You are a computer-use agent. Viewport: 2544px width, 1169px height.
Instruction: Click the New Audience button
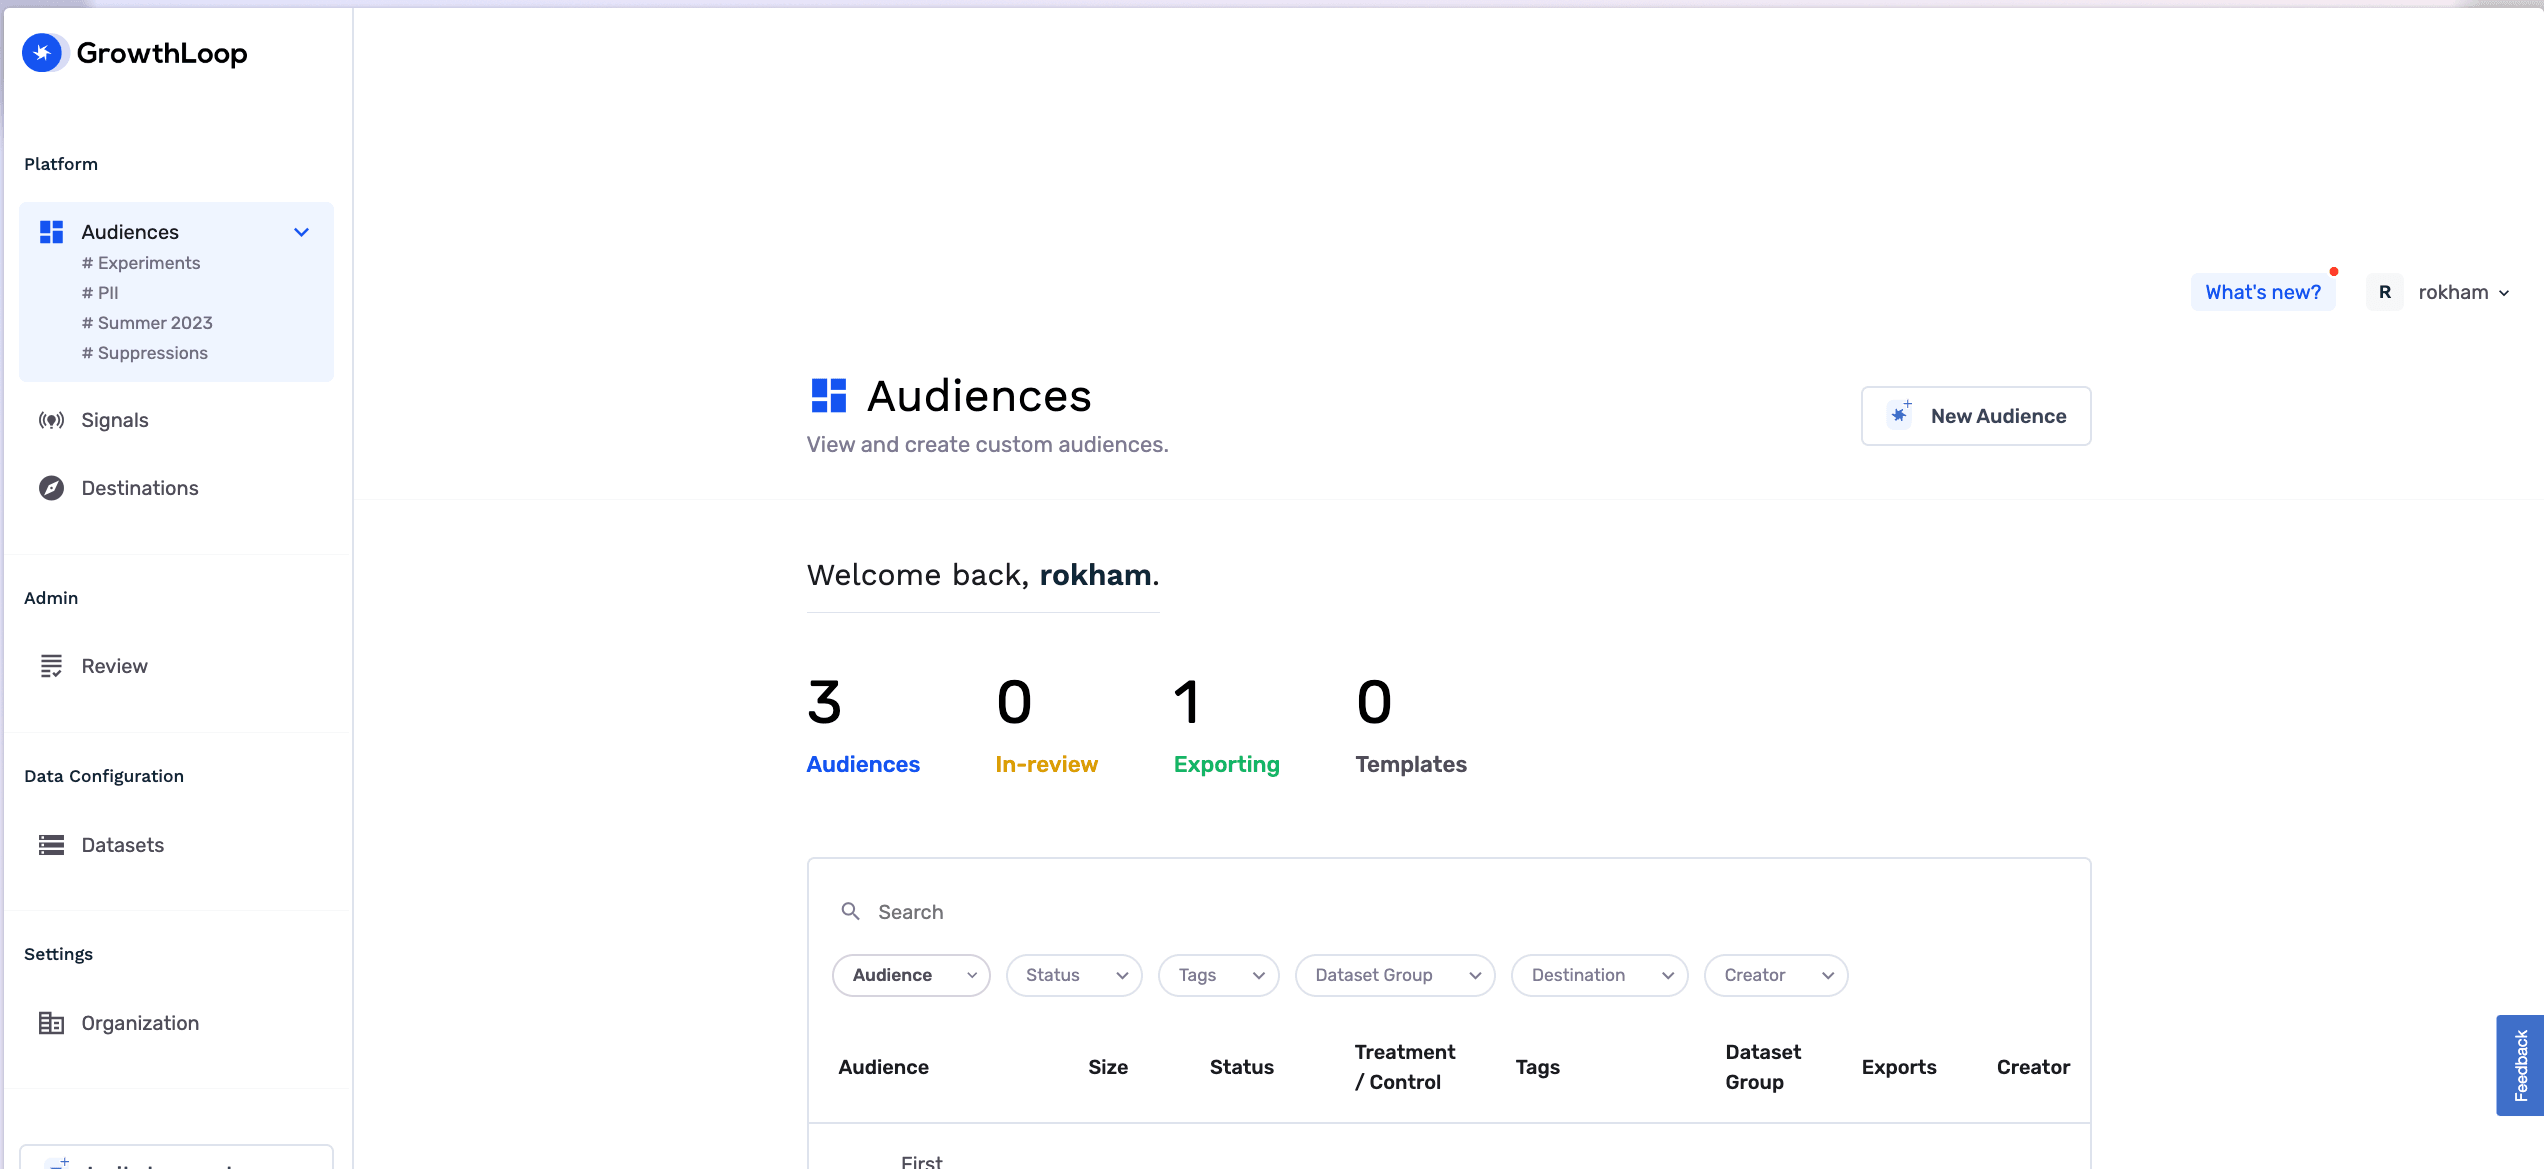(x=1975, y=416)
